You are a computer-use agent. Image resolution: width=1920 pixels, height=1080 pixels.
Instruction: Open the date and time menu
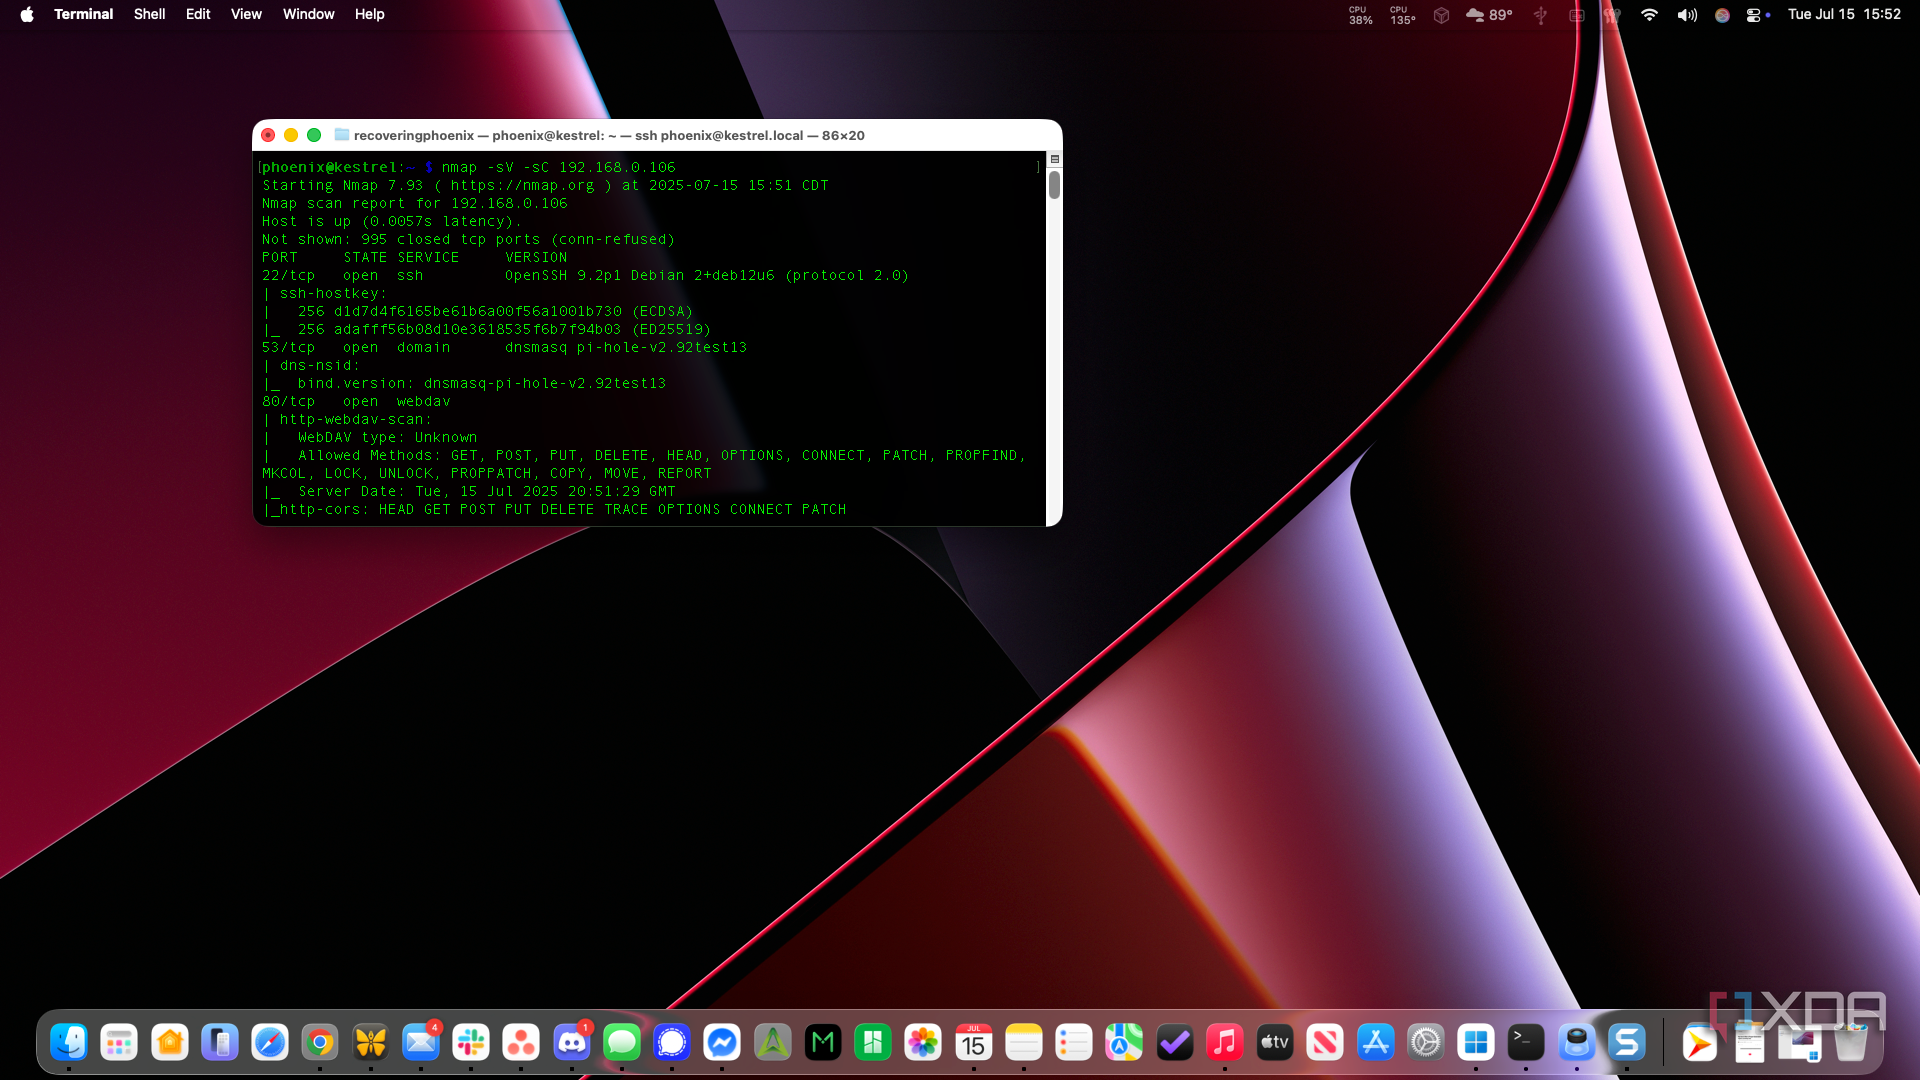[x=1843, y=14]
